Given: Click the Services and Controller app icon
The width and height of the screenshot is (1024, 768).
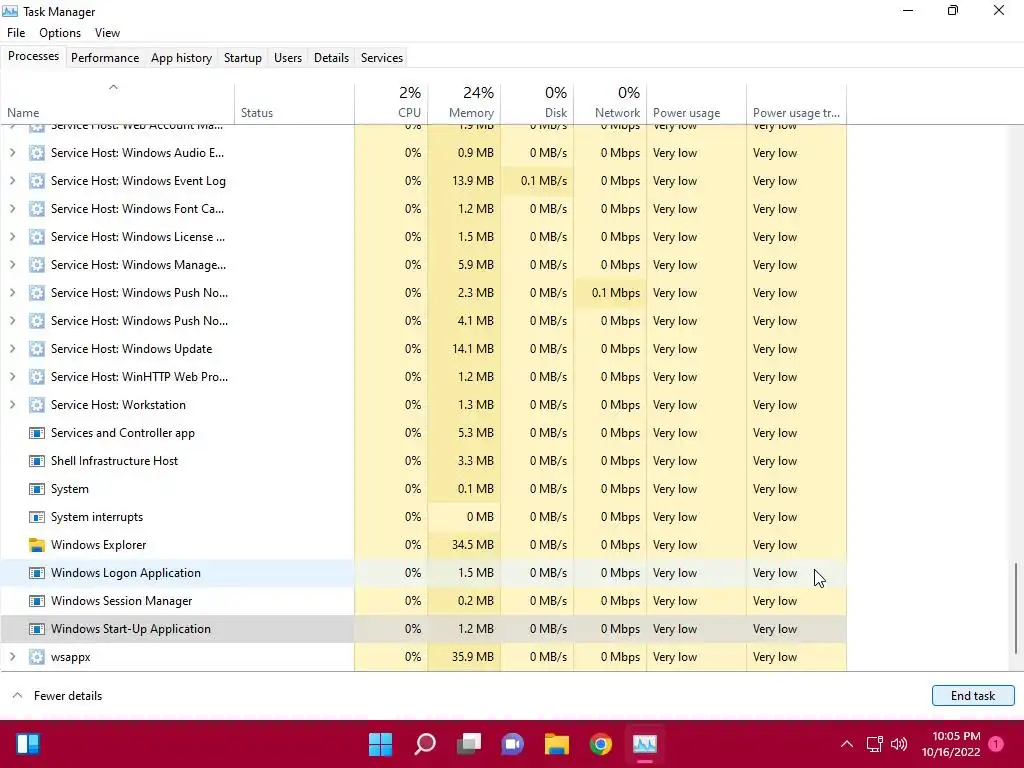Looking at the screenshot, I should pos(37,432).
